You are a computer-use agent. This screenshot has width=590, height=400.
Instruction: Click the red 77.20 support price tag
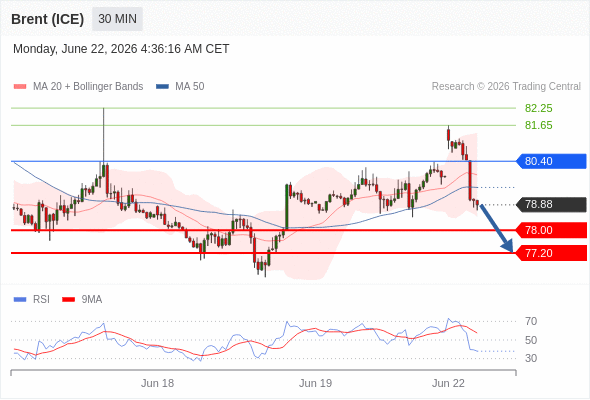pos(551,253)
